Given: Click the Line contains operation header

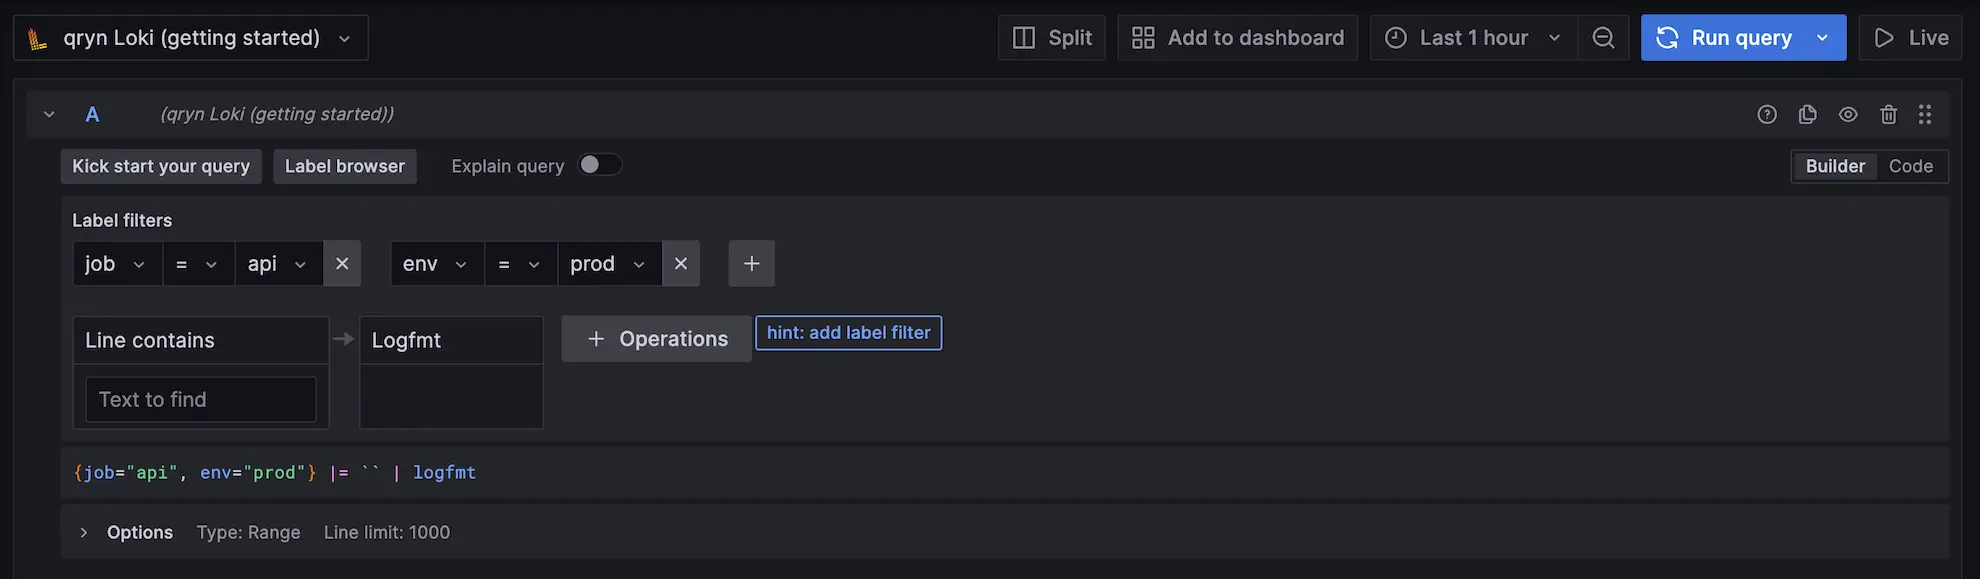Looking at the screenshot, I should 201,341.
